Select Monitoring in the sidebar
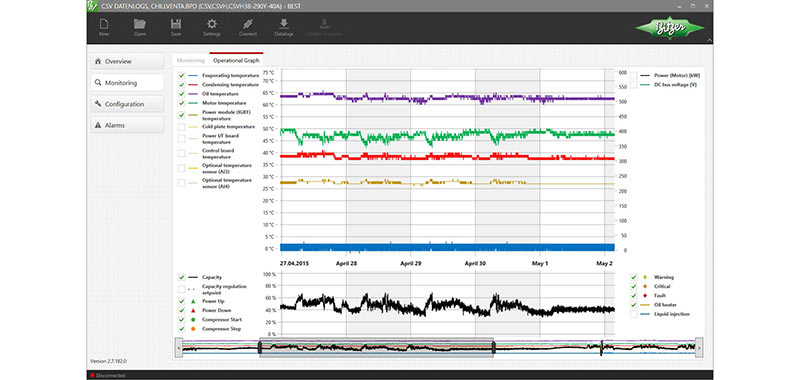This screenshot has width=800, height=380. 127,83
